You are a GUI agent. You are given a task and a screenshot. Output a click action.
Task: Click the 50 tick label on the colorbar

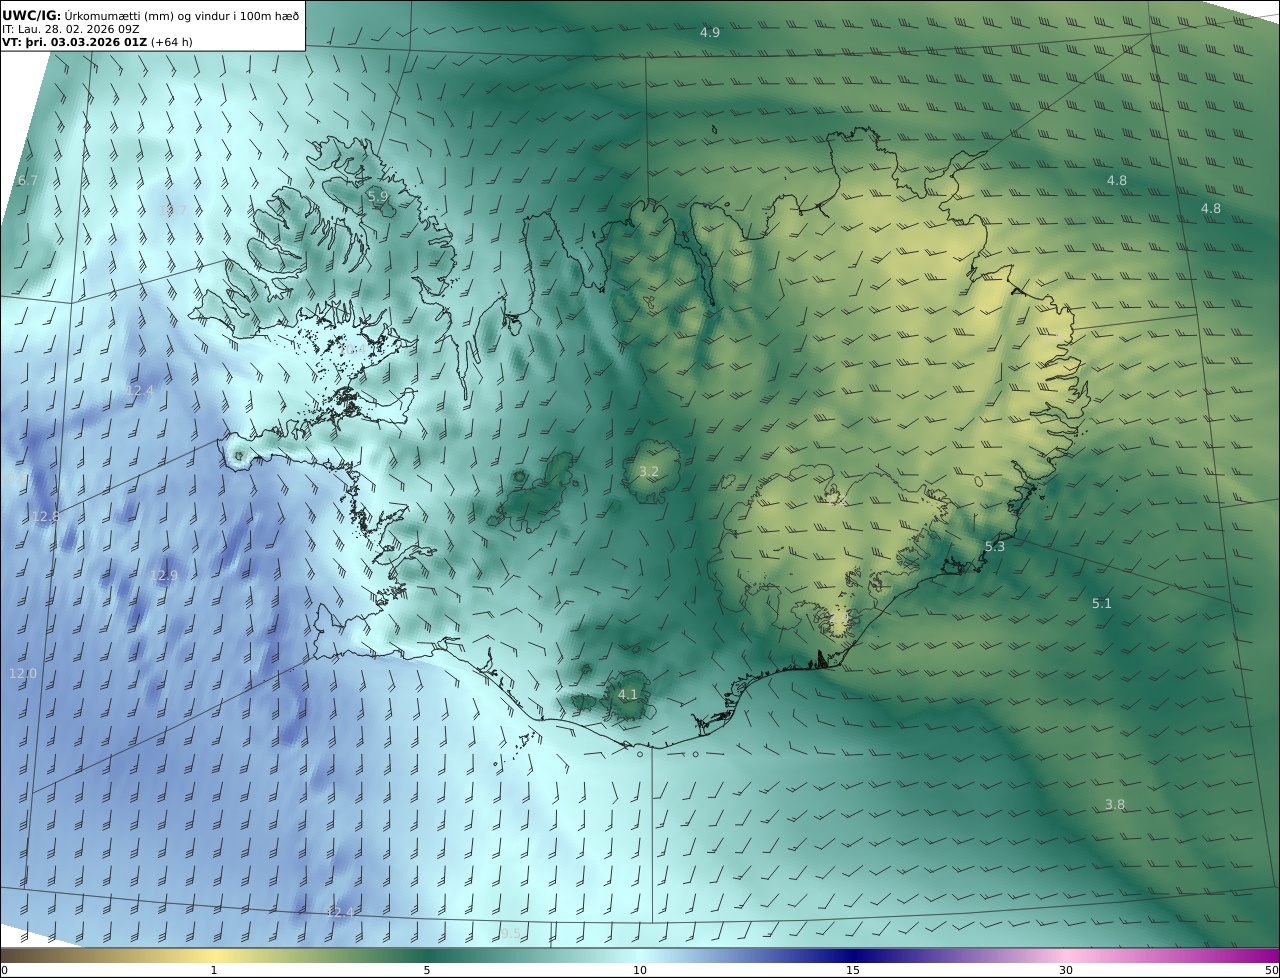pyautogui.click(x=1271, y=970)
